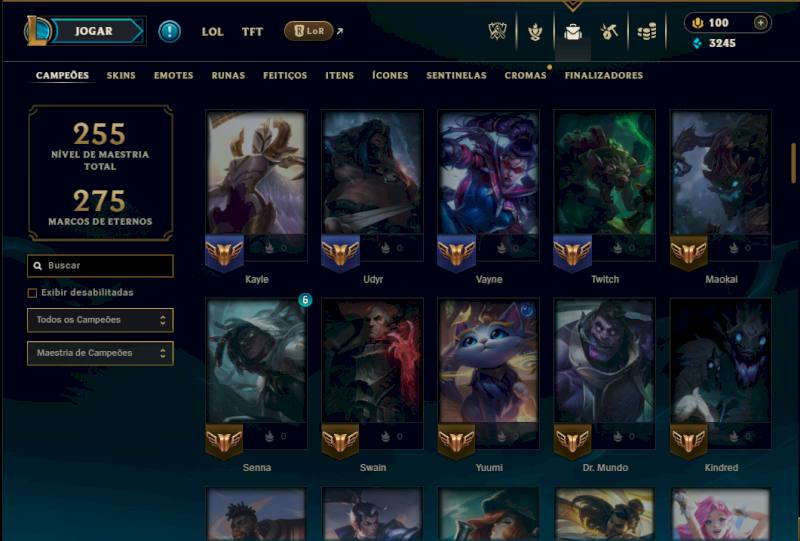Launch LoR via its badge link
The width and height of the screenshot is (800, 541).
pos(308,31)
